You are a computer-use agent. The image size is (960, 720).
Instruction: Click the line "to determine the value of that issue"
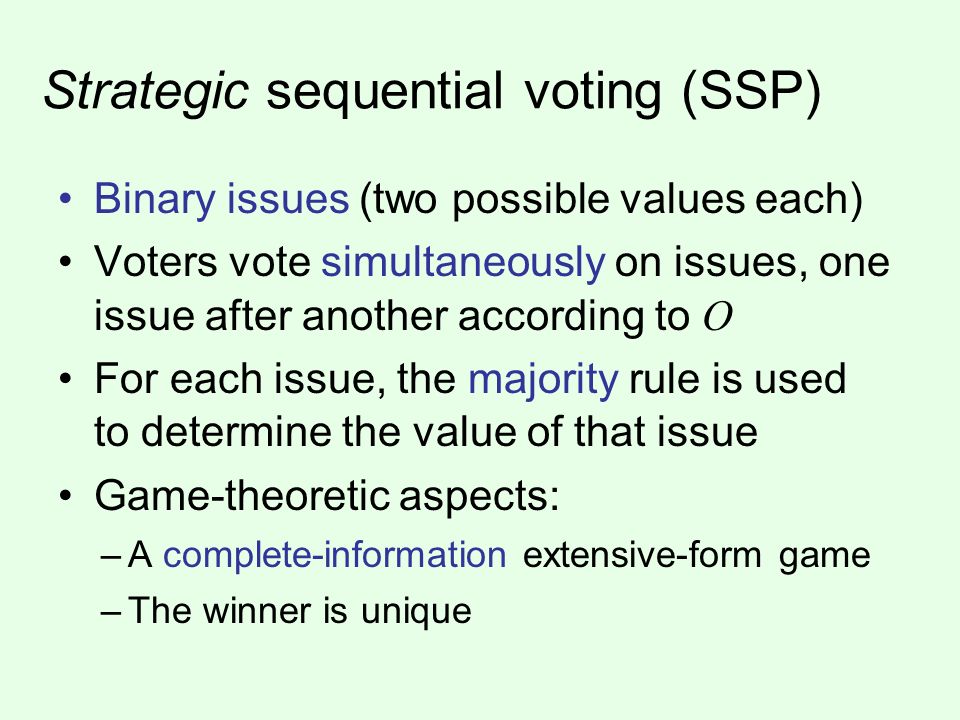(426, 431)
